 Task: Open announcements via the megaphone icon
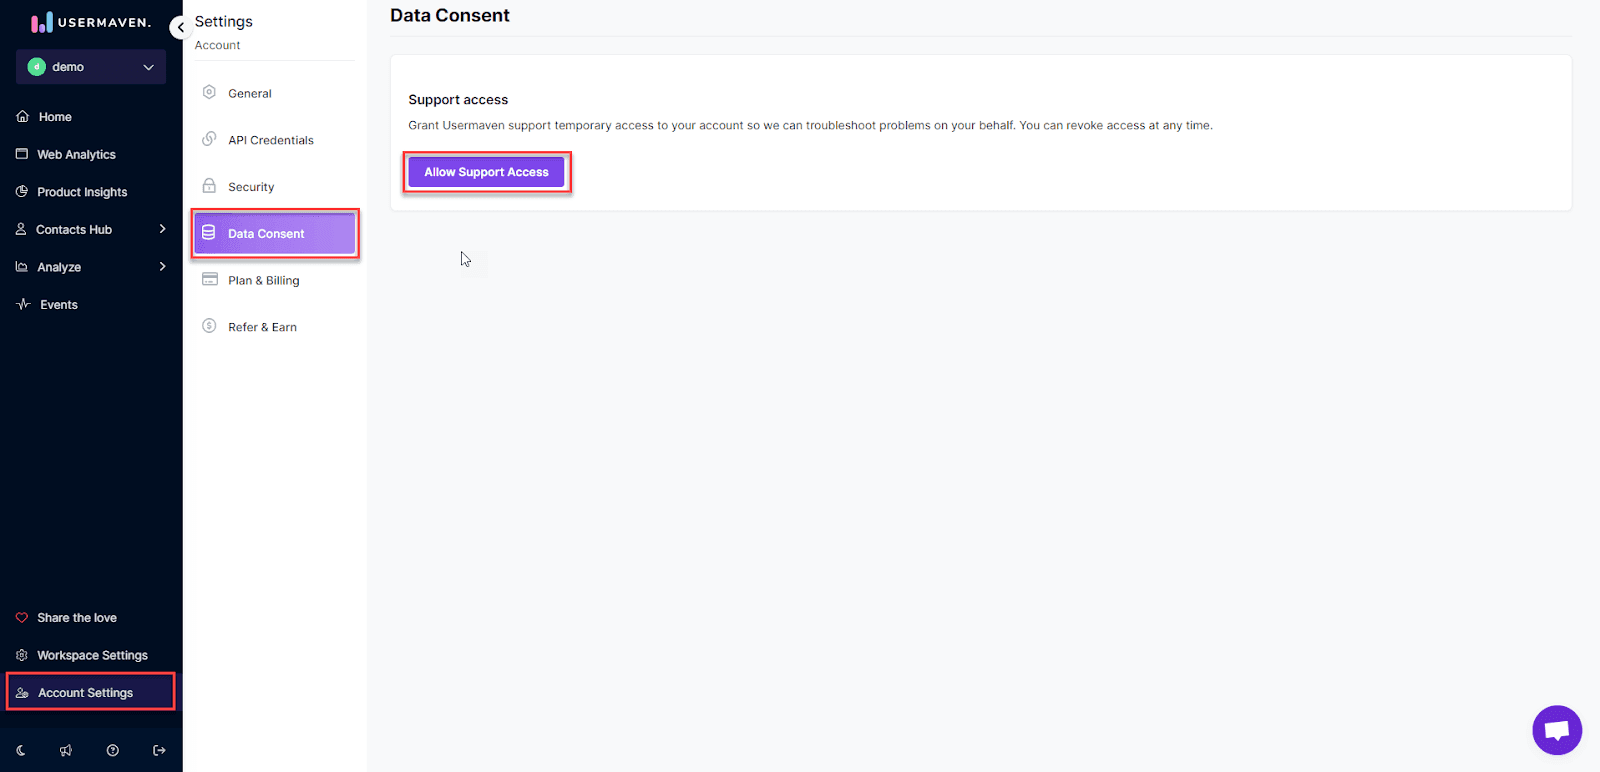pos(66,750)
